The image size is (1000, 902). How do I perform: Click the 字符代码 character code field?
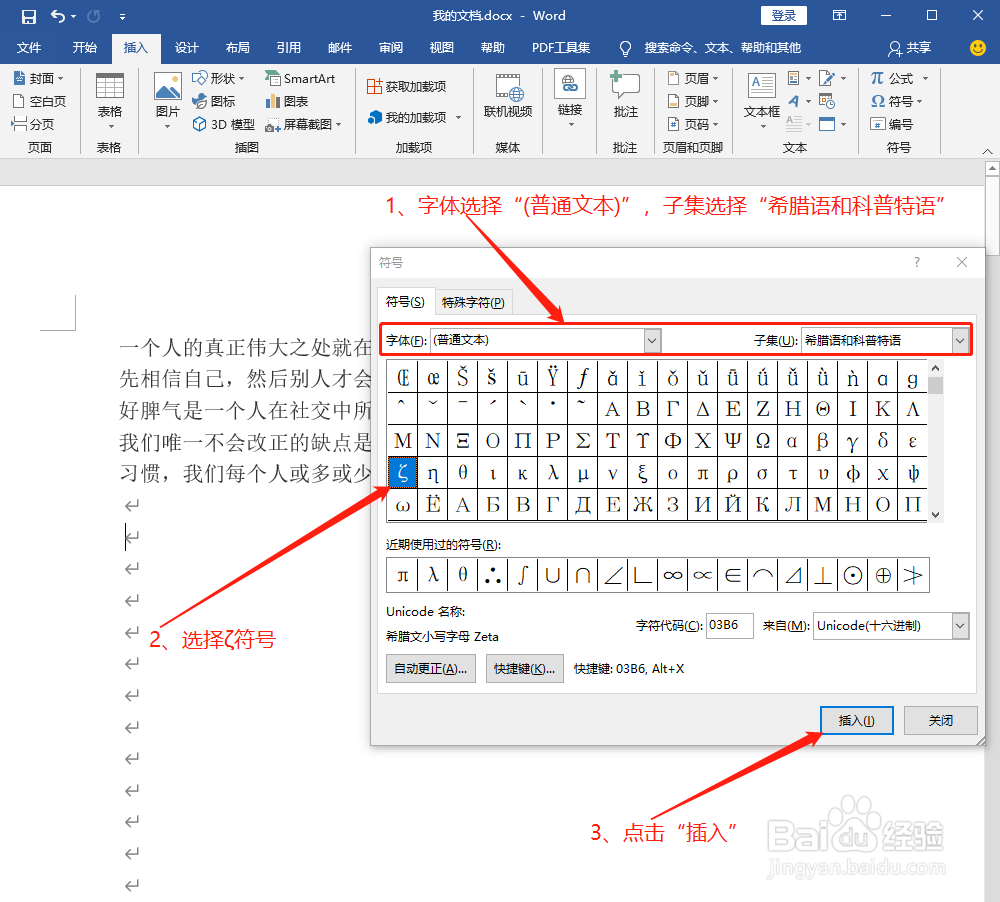click(730, 626)
